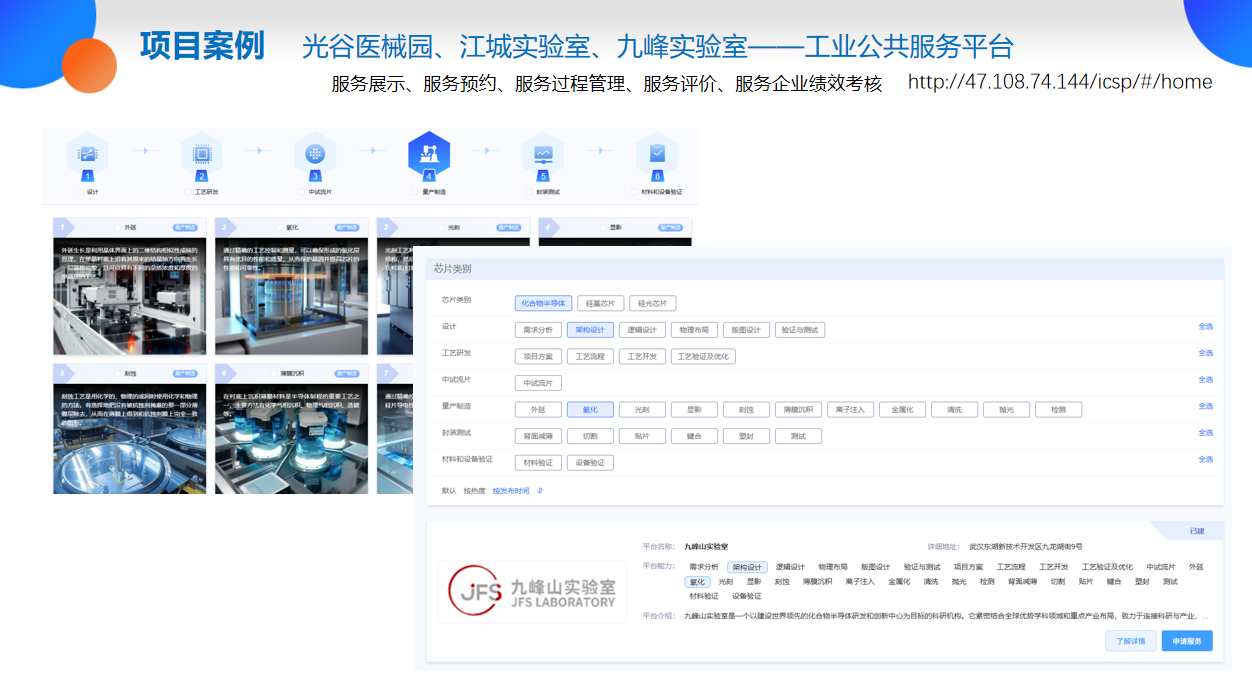Enable the 外延 checkbox on card 1
The height and width of the screenshot is (699, 1252).
click(x=117, y=228)
